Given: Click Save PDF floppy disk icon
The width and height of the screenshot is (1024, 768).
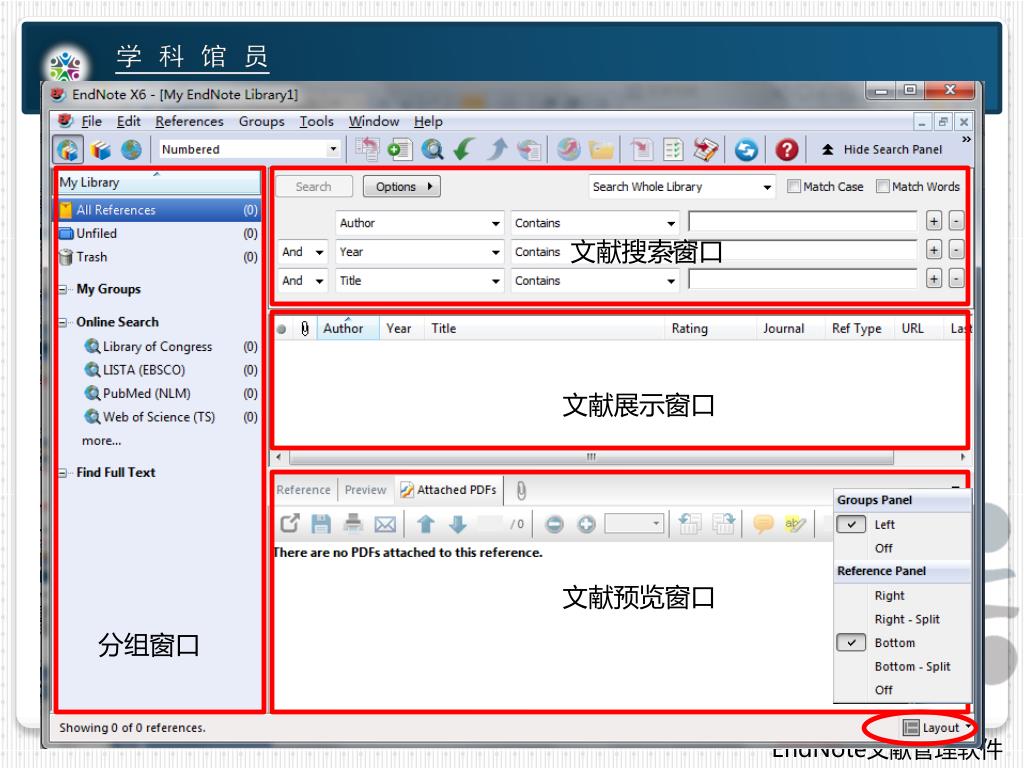Looking at the screenshot, I should tap(321, 524).
